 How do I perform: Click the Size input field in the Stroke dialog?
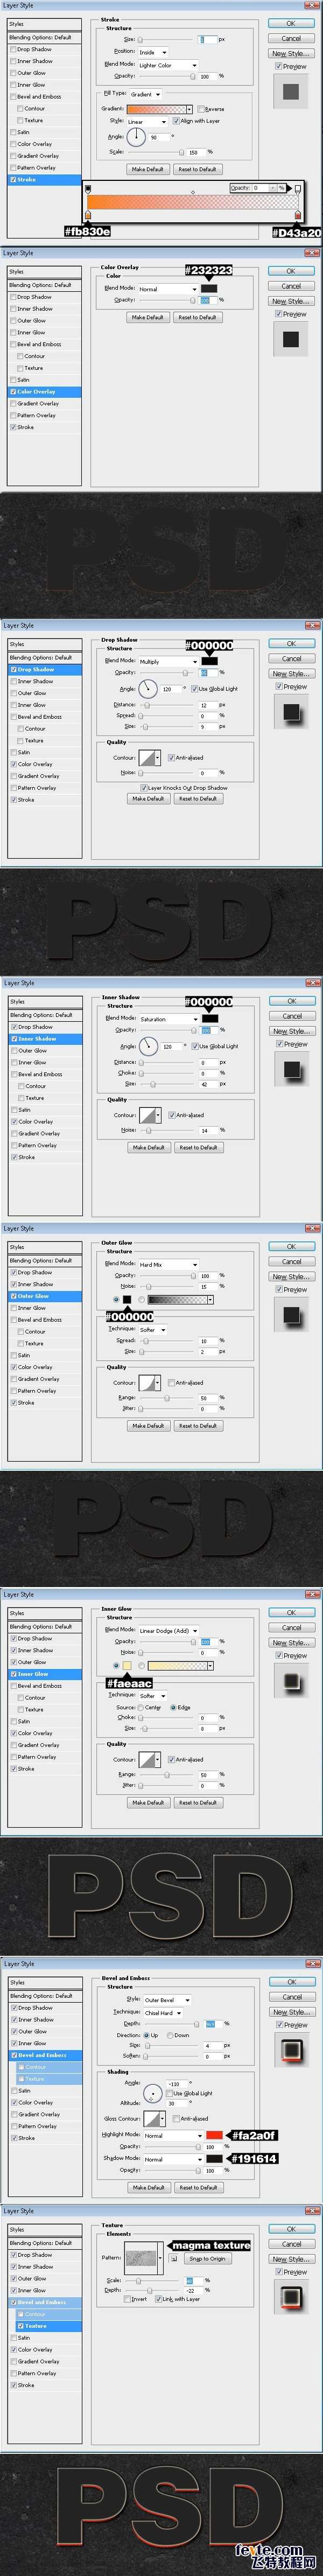point(207,39)
